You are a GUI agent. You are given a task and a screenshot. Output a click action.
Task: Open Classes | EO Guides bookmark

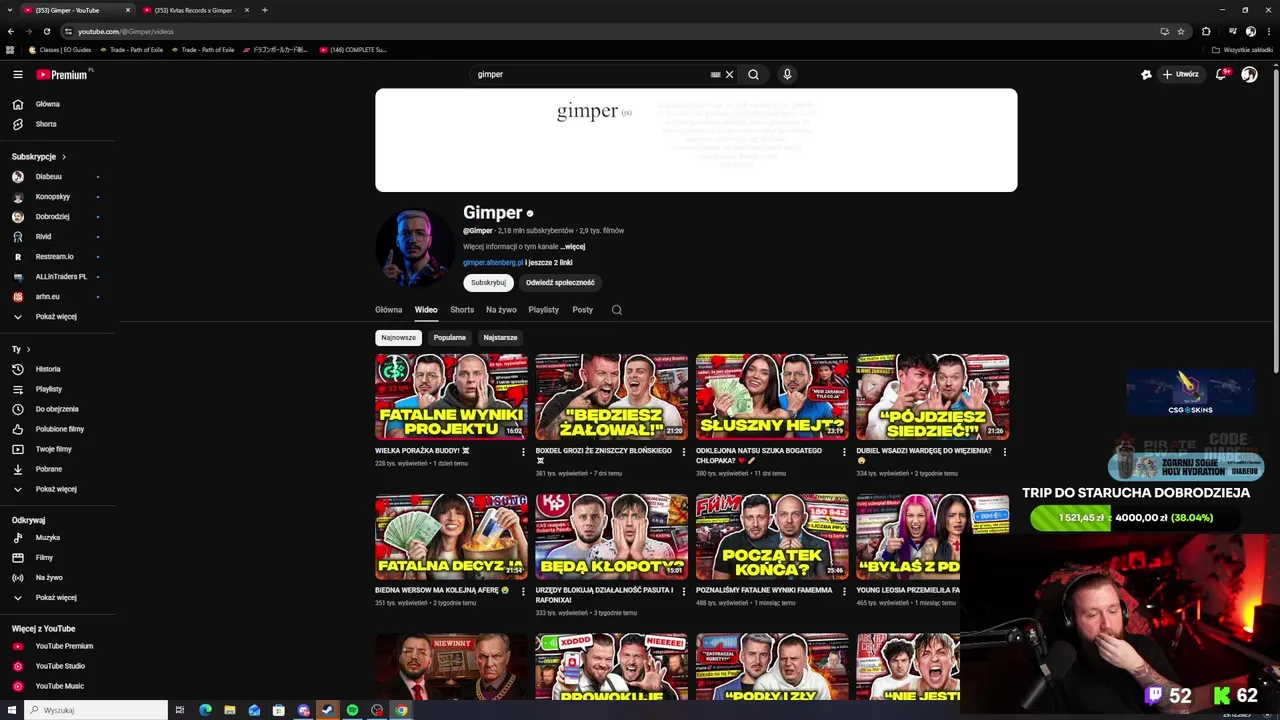click(x=60, y=50)
